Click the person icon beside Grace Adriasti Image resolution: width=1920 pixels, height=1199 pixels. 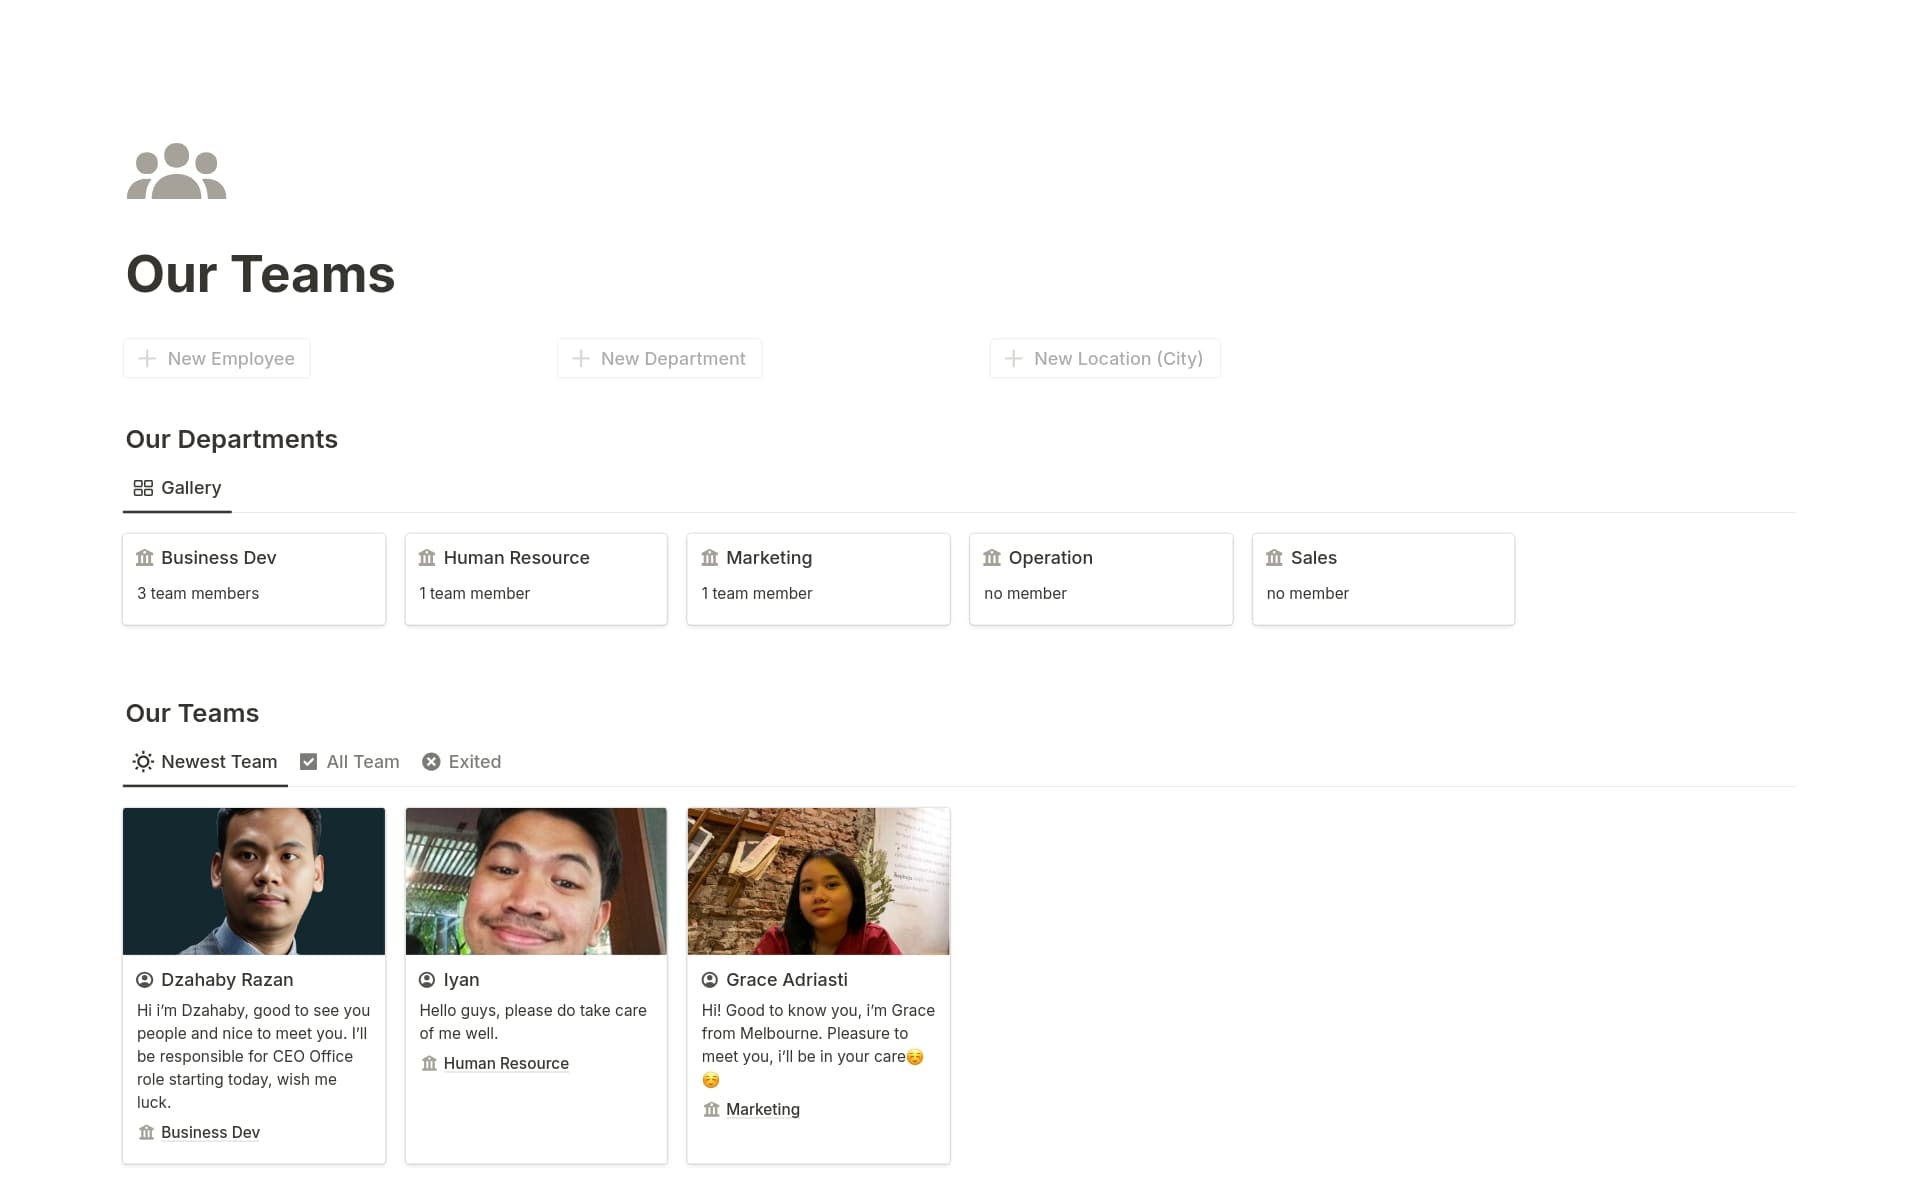click(708, 980)
